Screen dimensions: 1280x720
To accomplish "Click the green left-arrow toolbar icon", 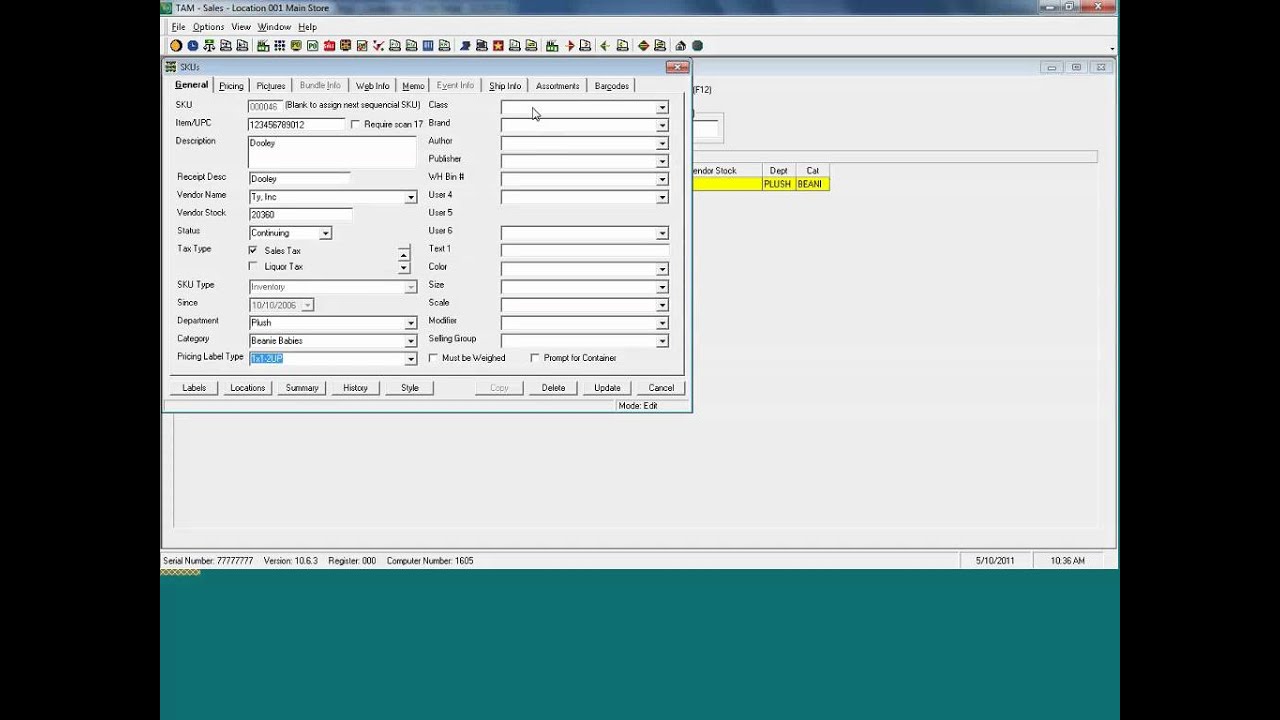I will click(605, 46).
